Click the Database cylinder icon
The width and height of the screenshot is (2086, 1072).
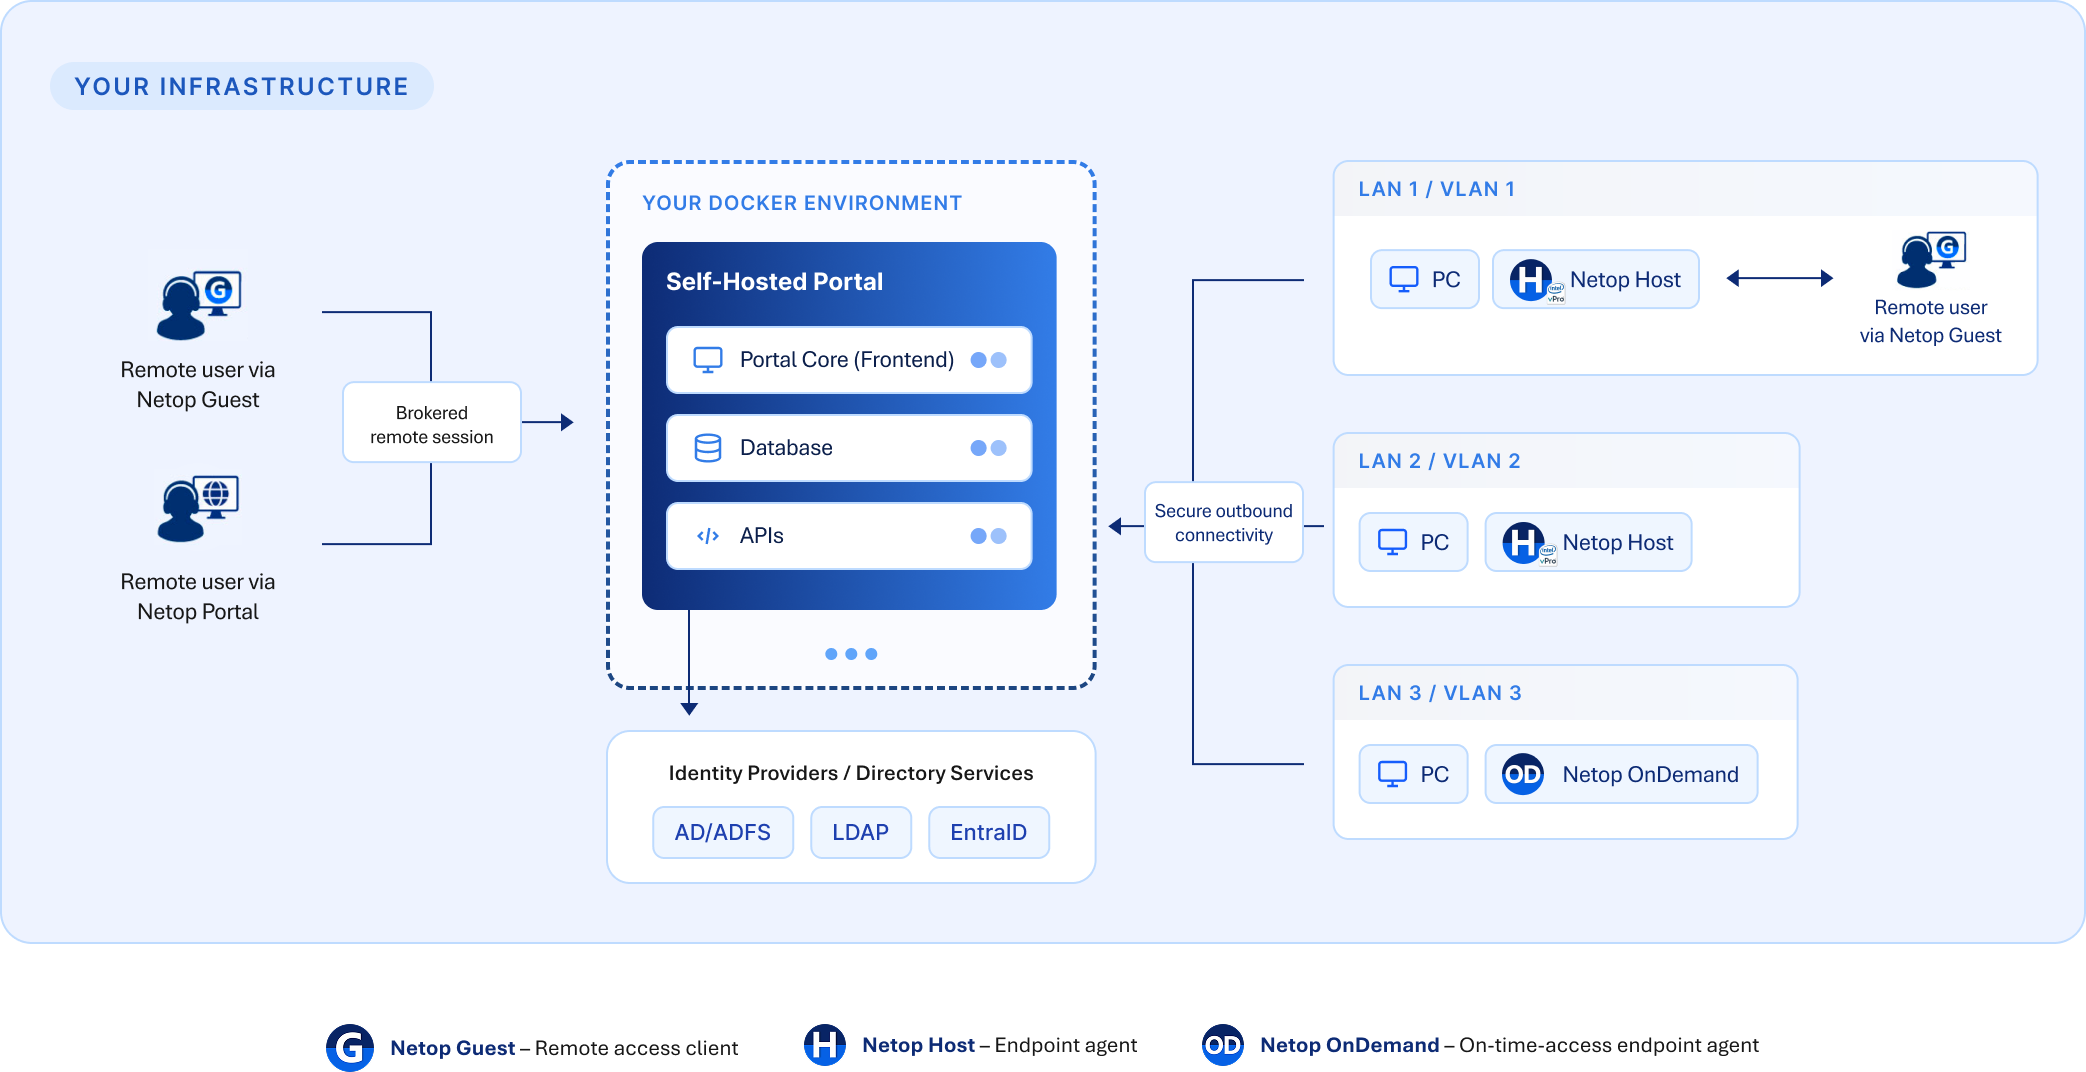[708, 448]
